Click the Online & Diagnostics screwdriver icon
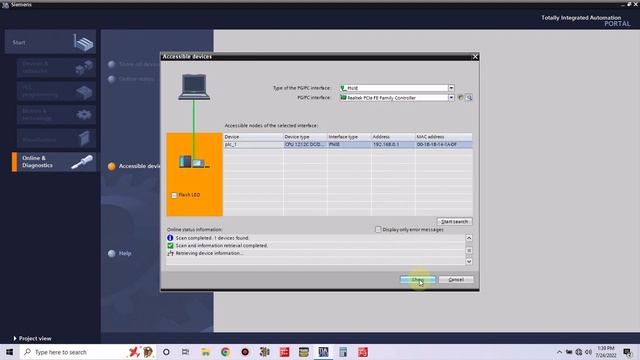The image size is (640, 360). tap(82, 162)
